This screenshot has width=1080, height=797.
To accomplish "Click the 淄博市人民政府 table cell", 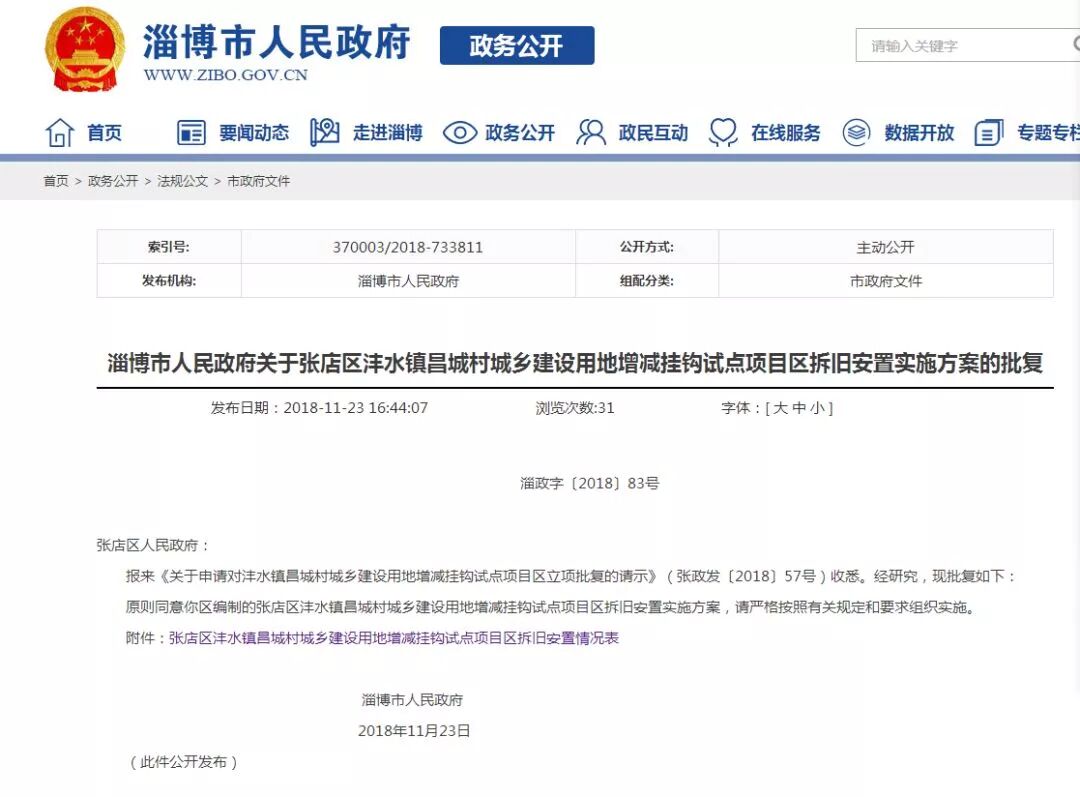I will tap(408, 281).
